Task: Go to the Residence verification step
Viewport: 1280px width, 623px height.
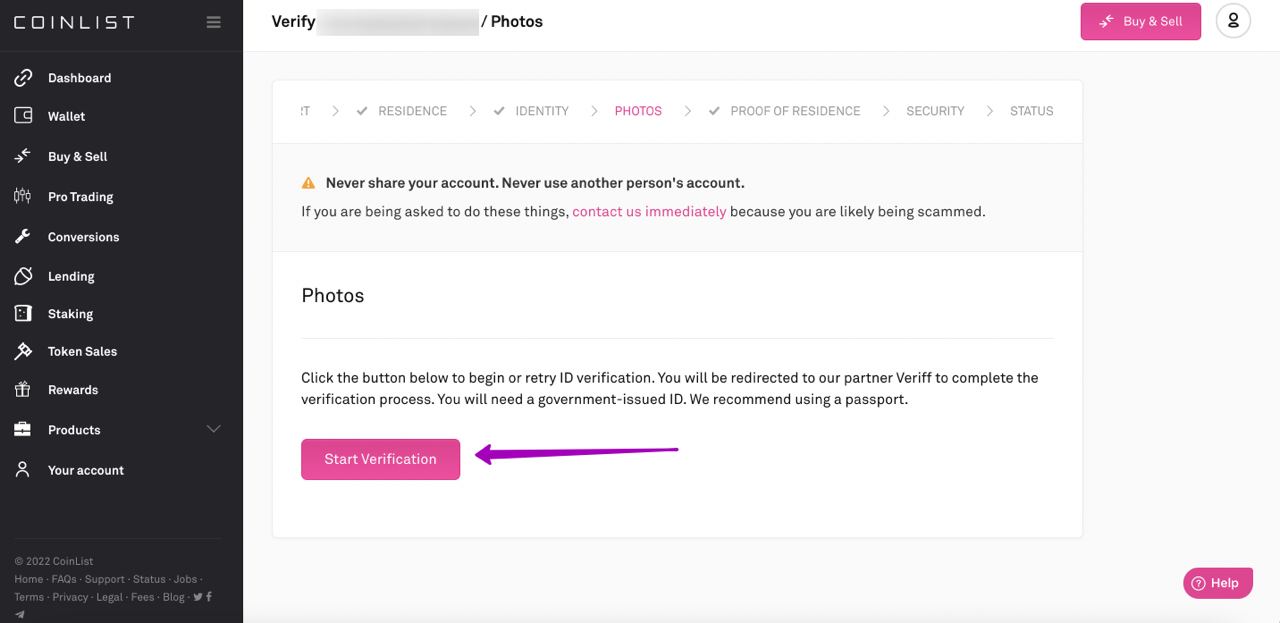Action: [x=412, y=111]
